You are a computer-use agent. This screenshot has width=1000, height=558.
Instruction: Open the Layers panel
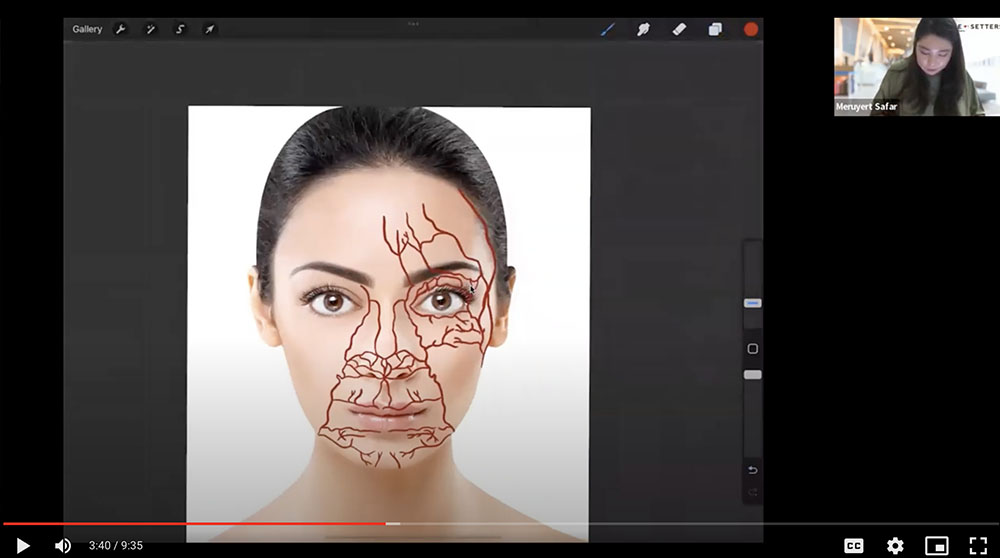(715, 29)
